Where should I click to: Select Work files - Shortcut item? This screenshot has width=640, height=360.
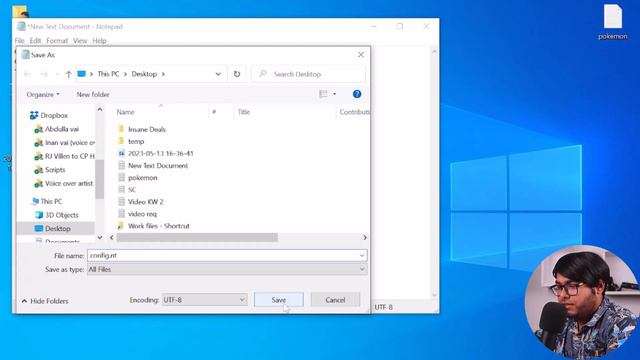pos(158,226)
